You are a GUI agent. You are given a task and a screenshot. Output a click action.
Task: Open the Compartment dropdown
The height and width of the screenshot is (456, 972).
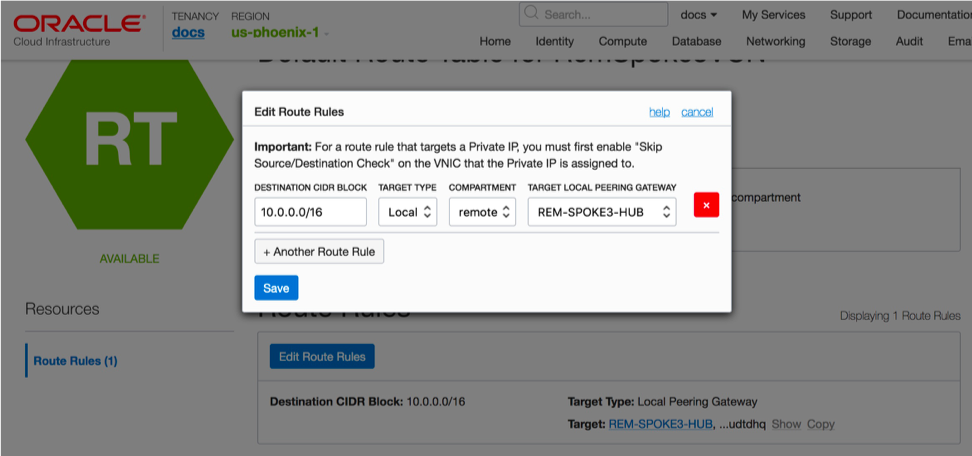pos(482,212)
